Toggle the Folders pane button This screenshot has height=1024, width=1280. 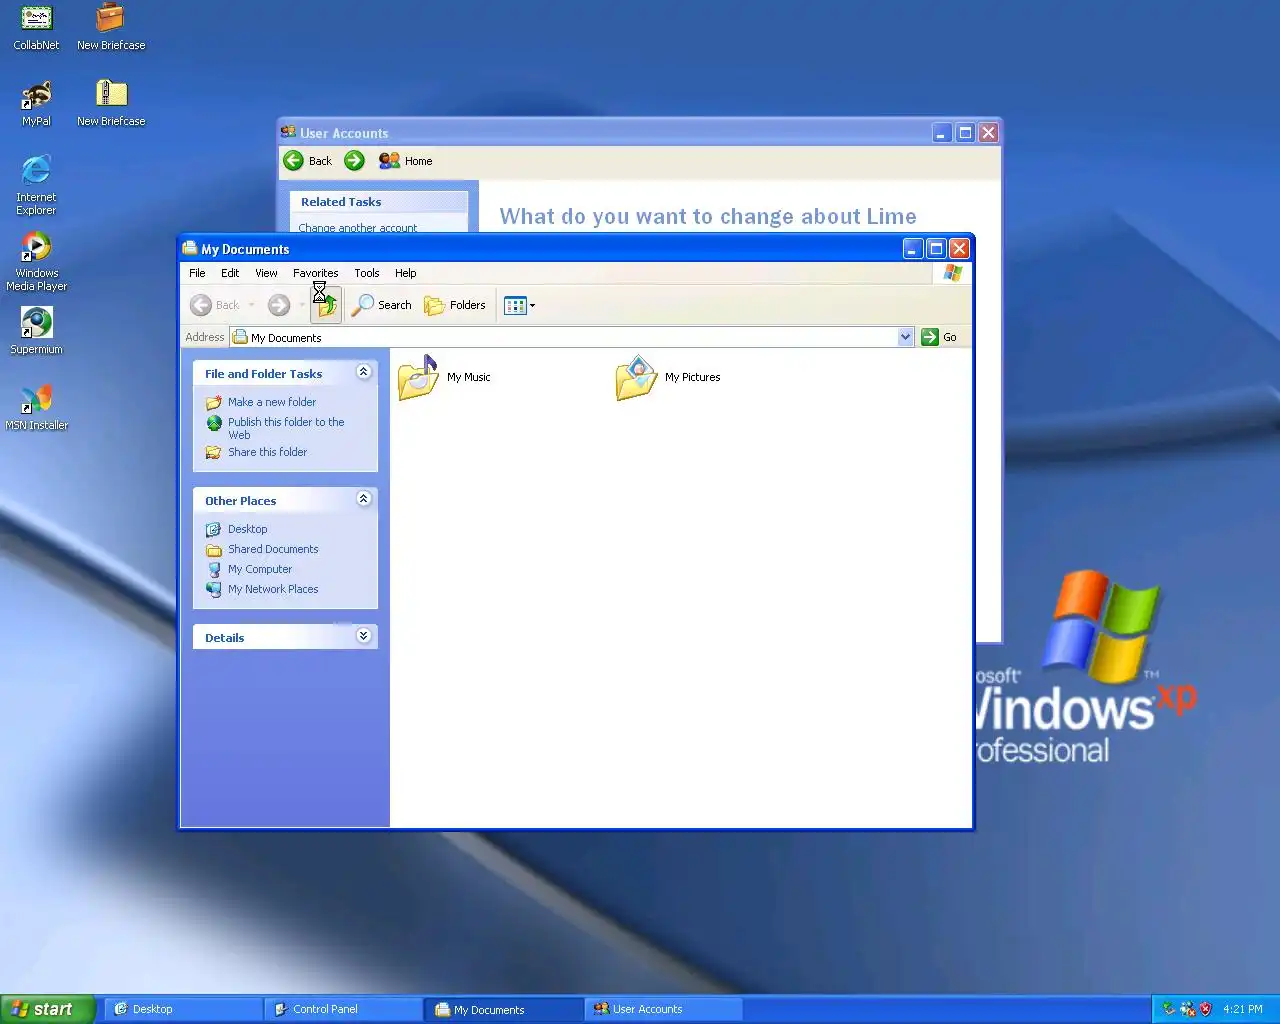click(455, 305)
